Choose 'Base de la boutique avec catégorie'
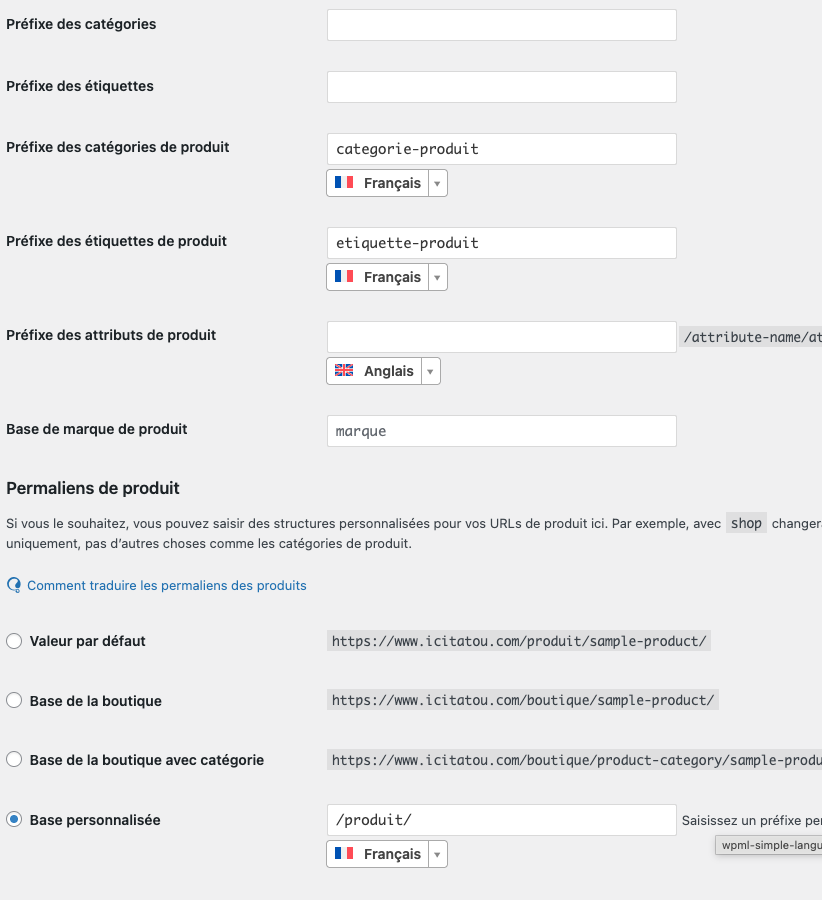This screenshot has width=822, height=900. pyautogui.click(x=14, y=760)
